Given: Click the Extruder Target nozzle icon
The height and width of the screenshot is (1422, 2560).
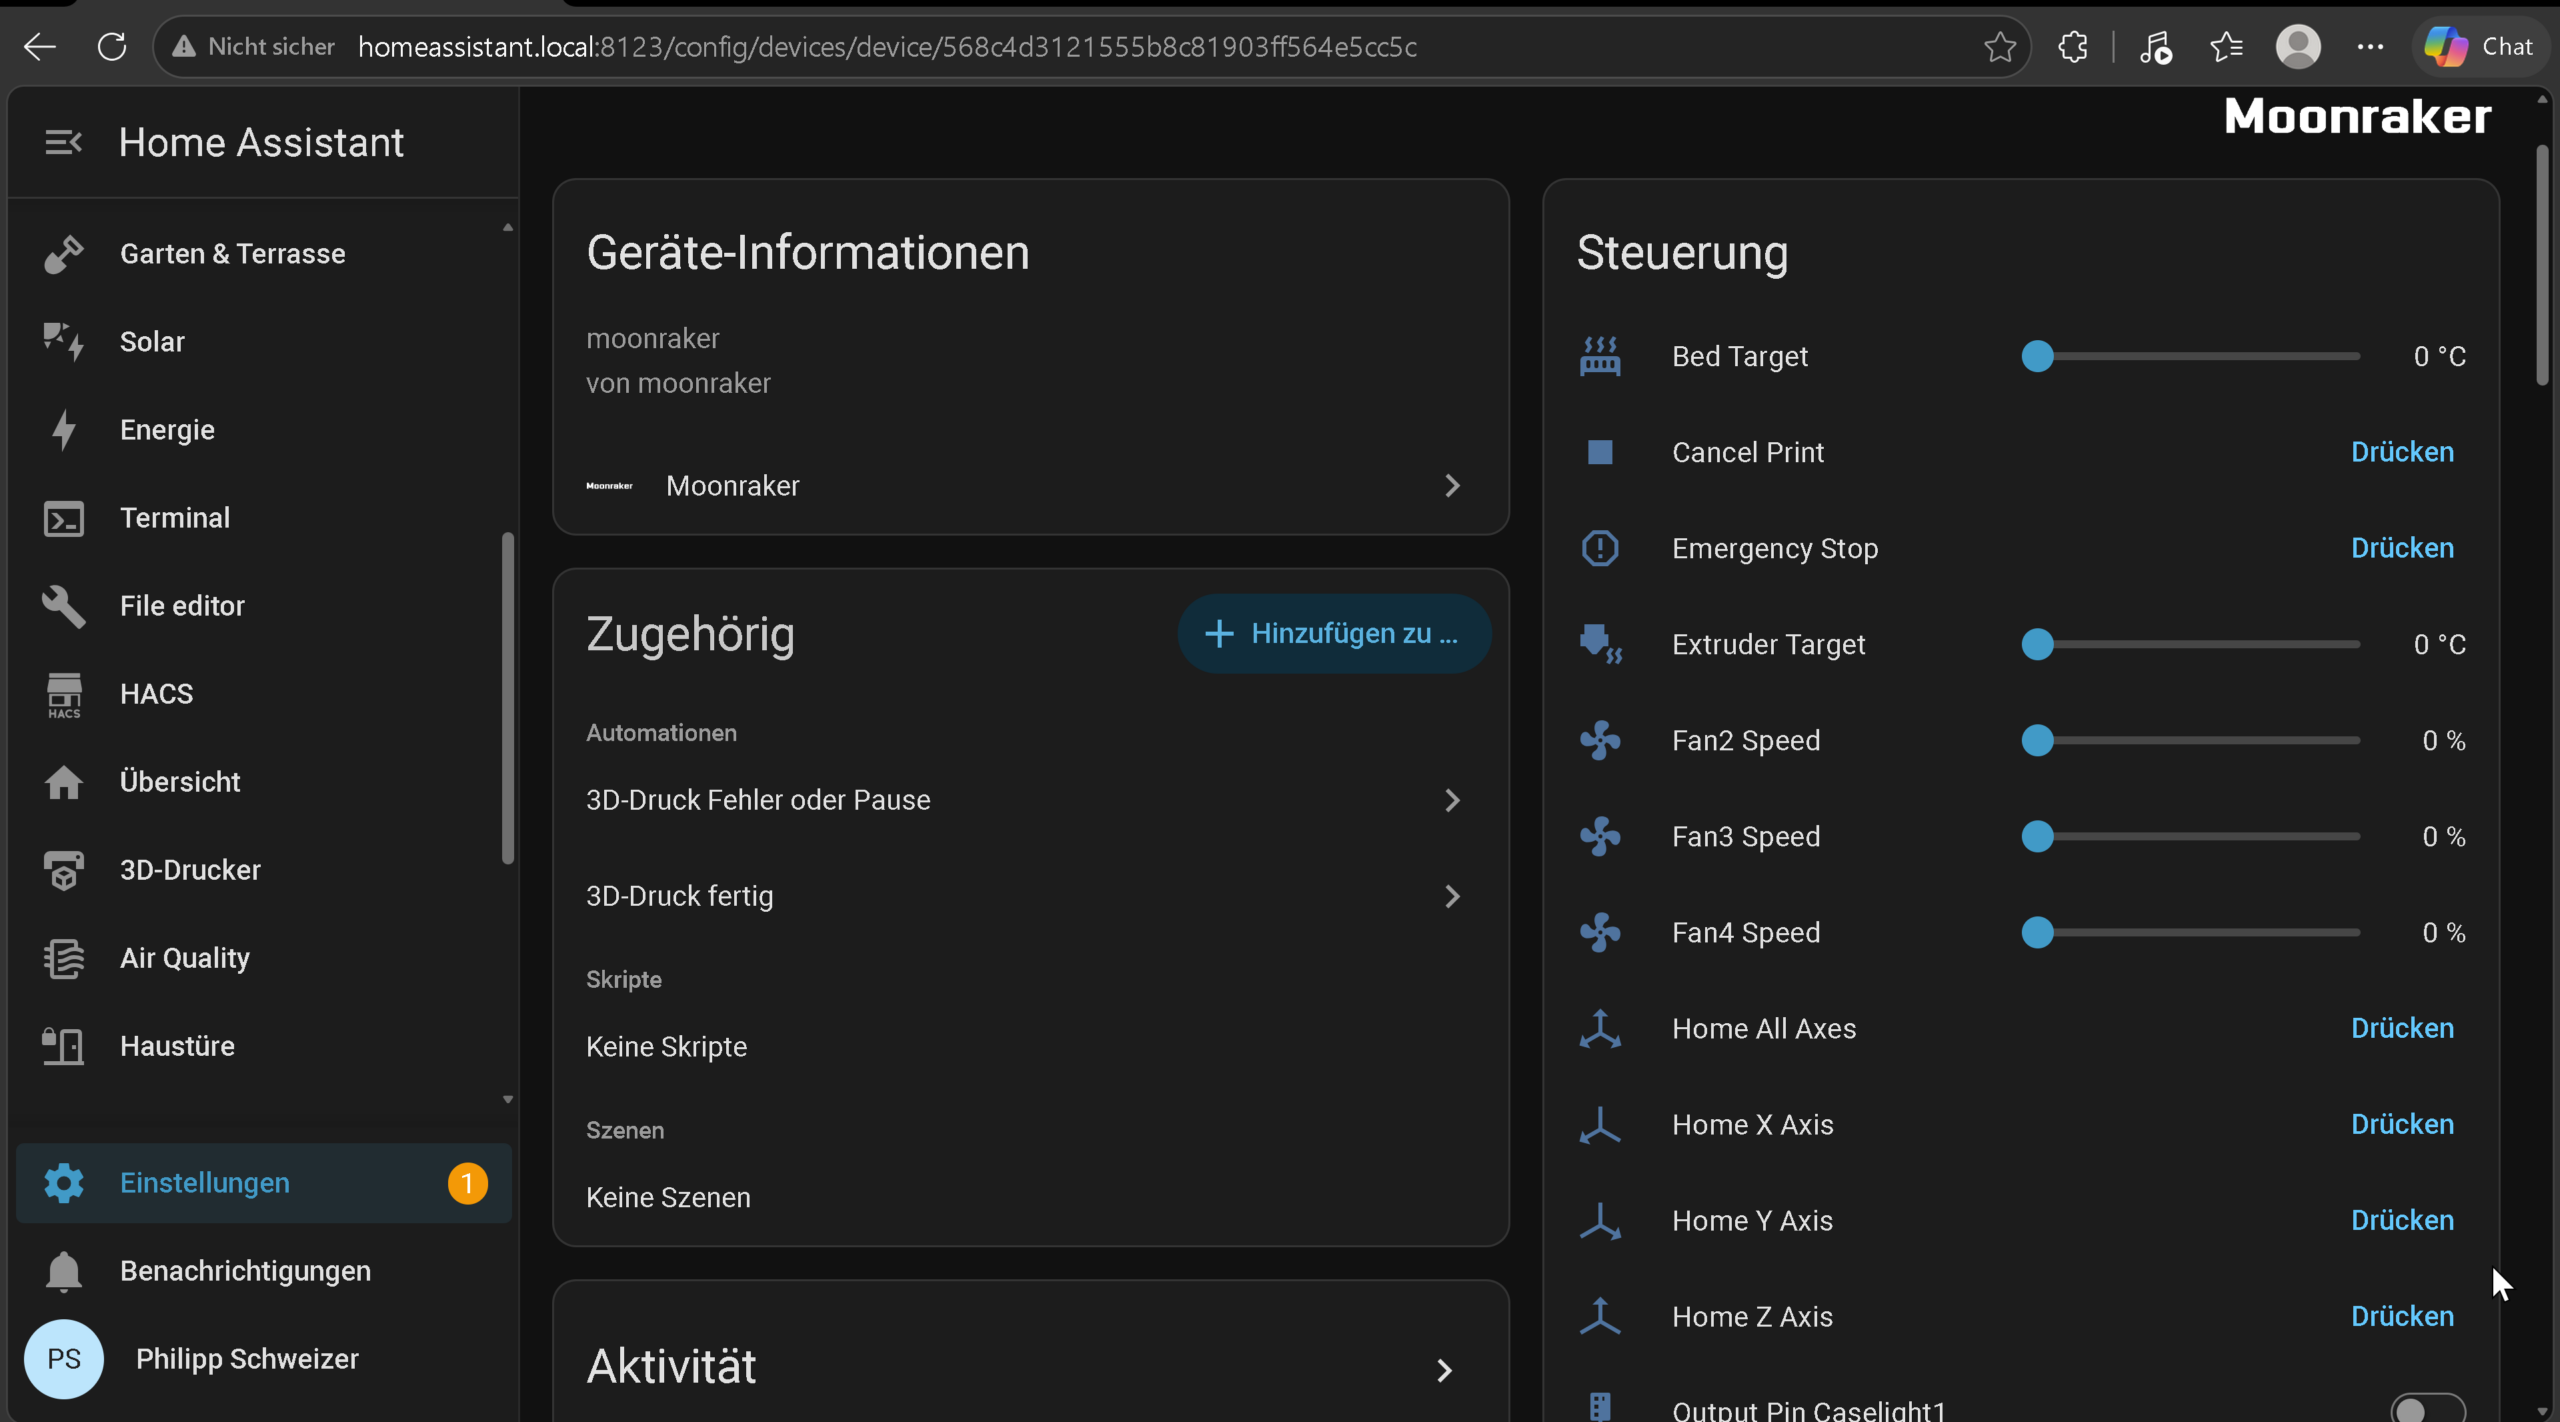Looking at the screenshot, I should (1600, 644).
